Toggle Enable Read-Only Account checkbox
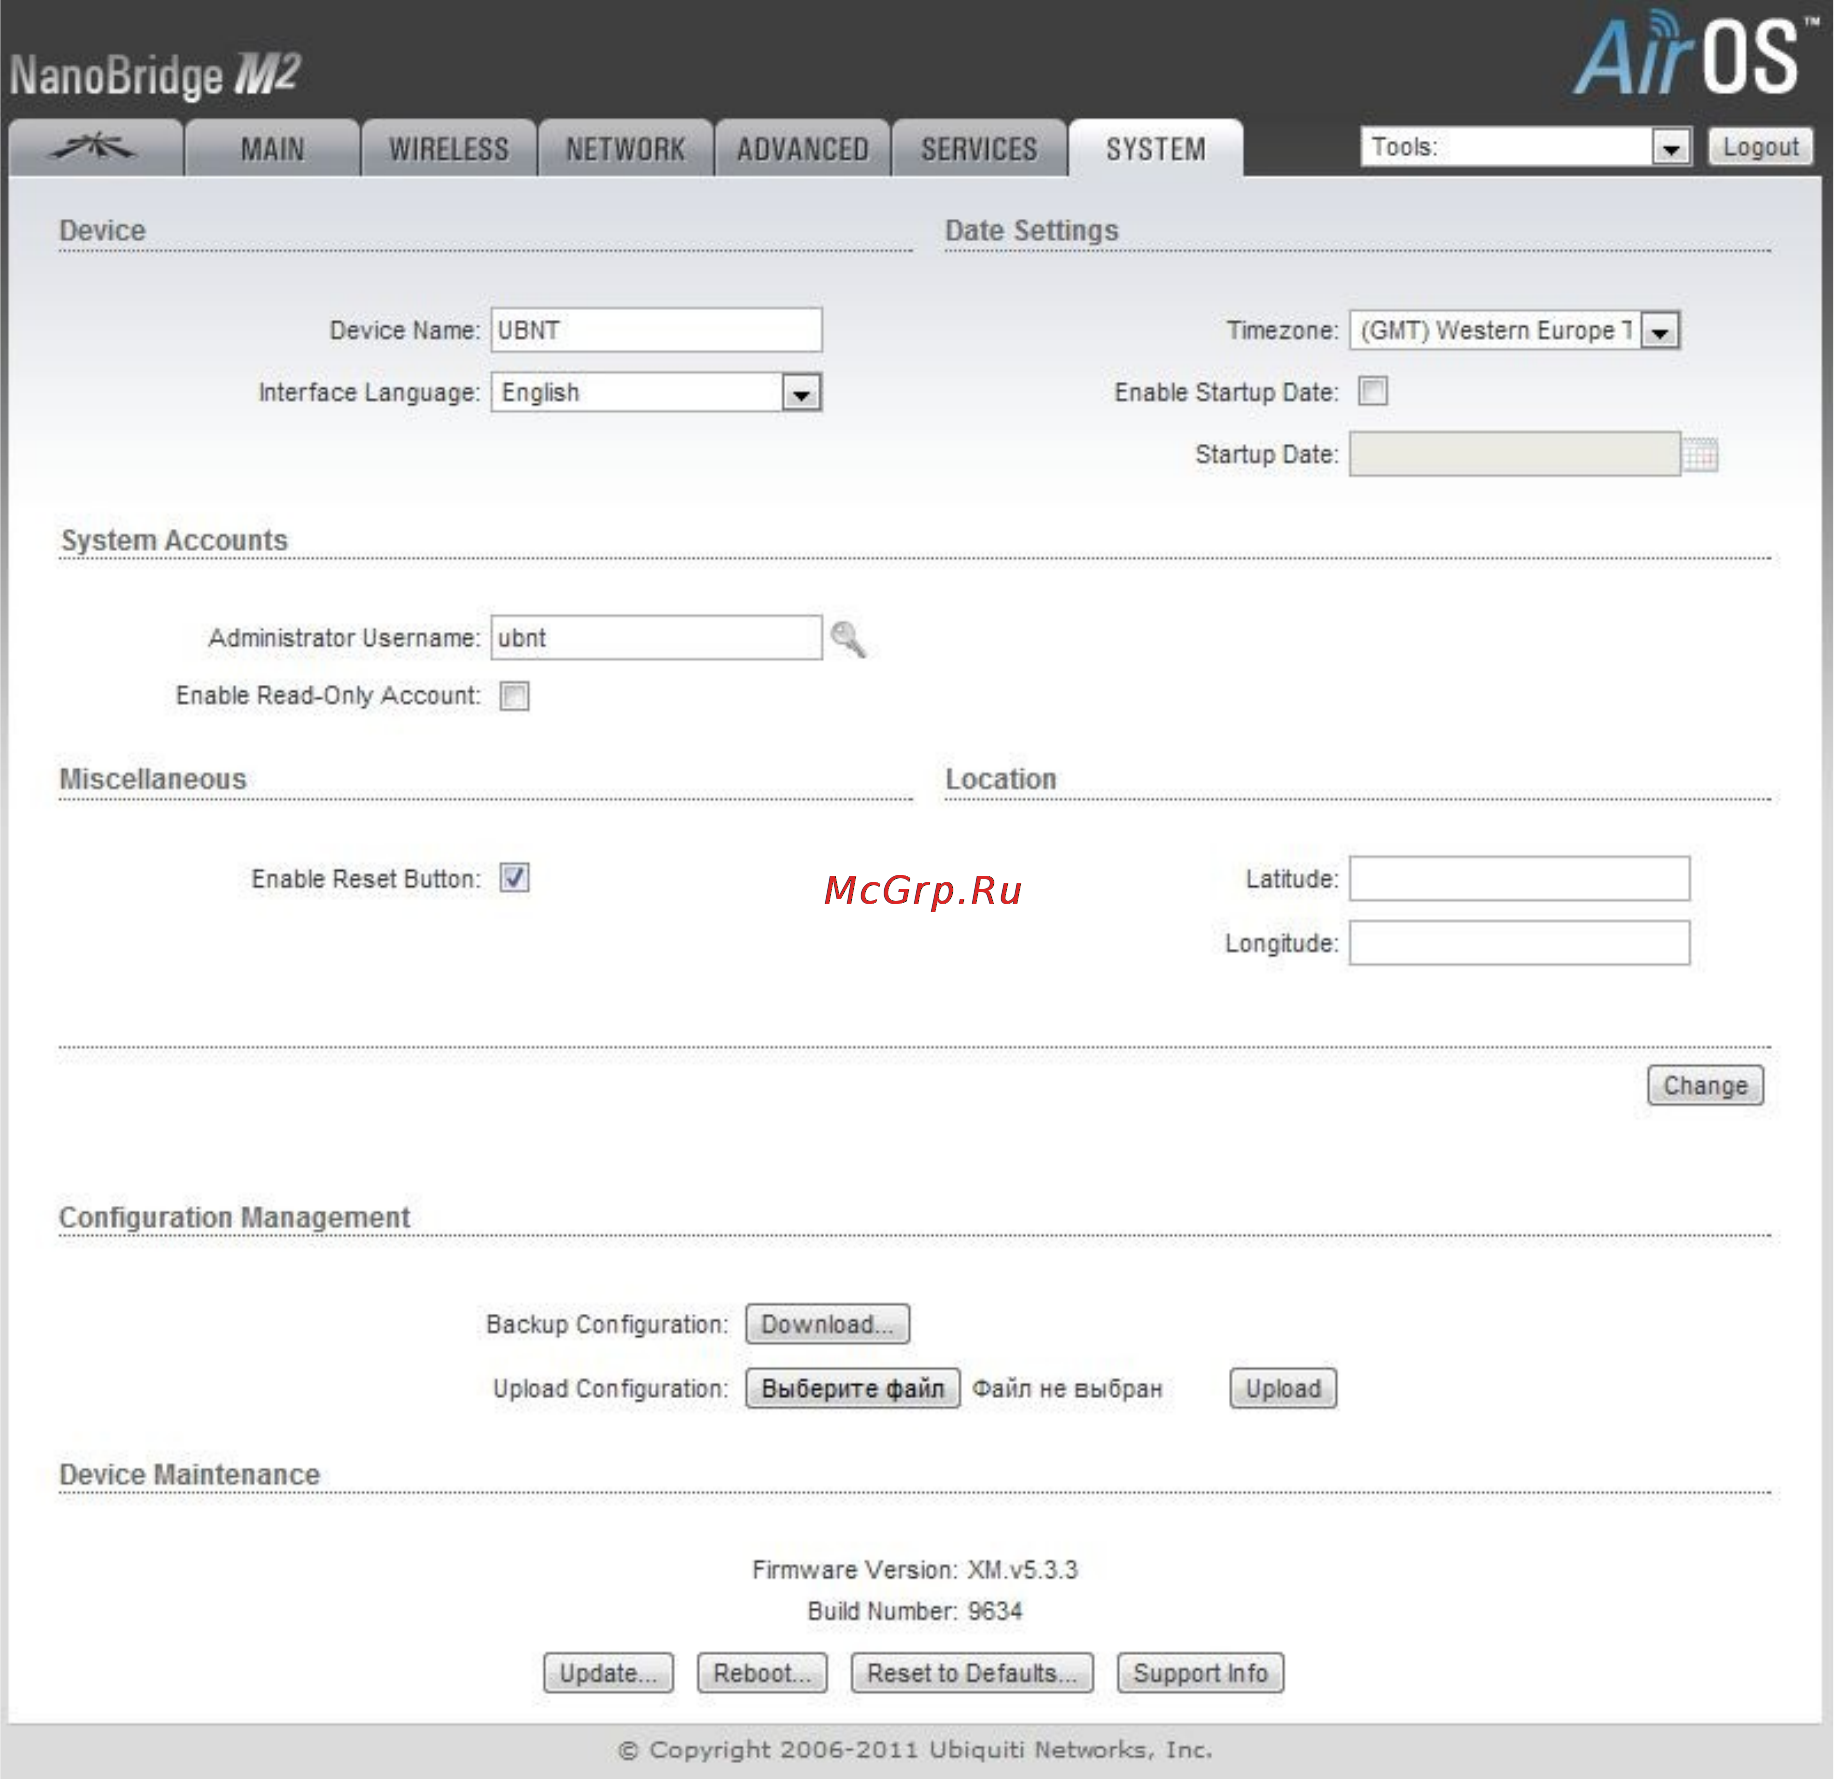1834x1779 pixels. 514,695
